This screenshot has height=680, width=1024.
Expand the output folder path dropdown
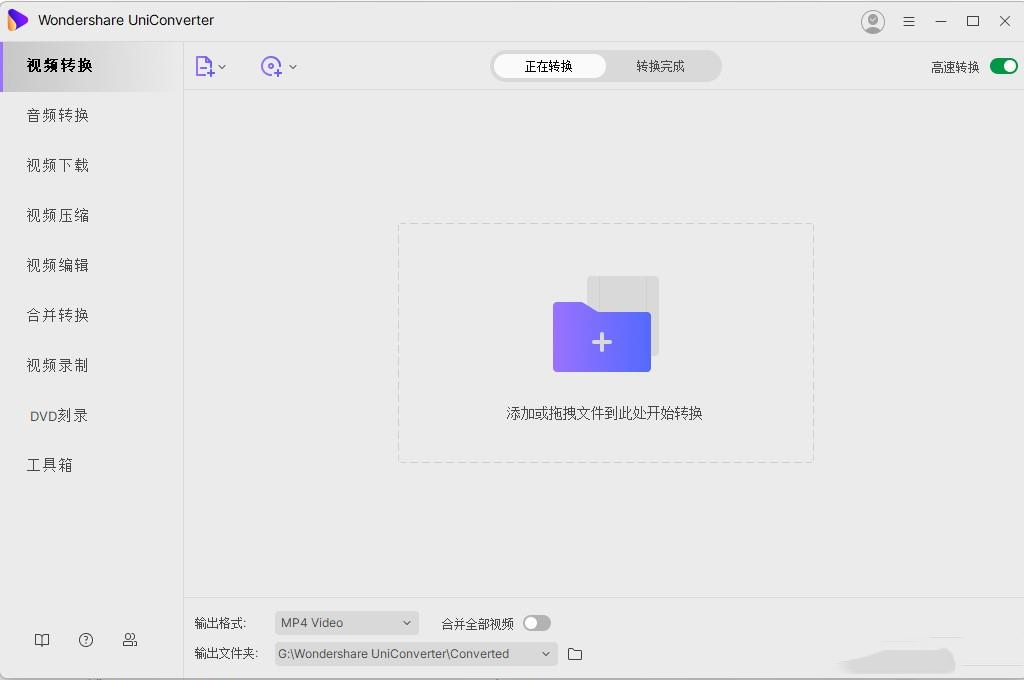pos(546,654)
